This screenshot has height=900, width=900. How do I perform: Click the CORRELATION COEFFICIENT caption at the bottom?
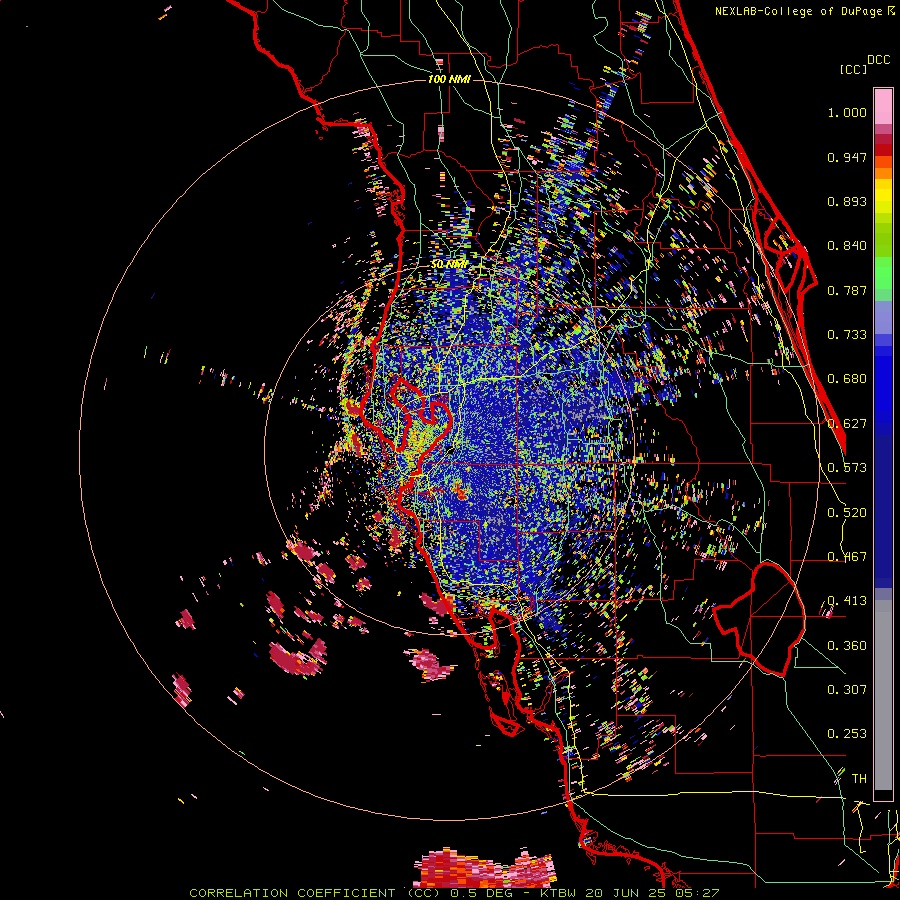pos(453,893)
